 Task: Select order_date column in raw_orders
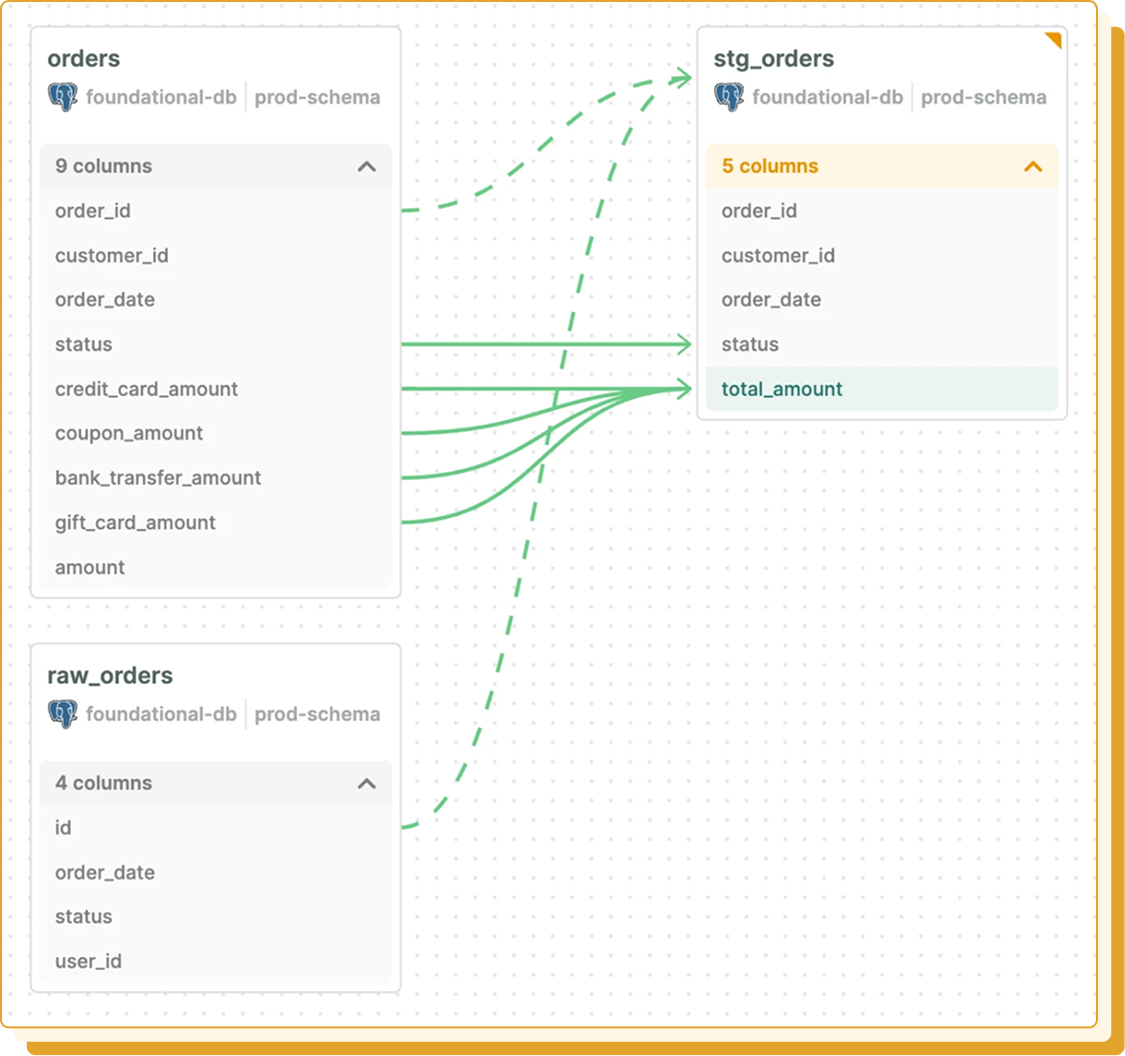(216, 872)
